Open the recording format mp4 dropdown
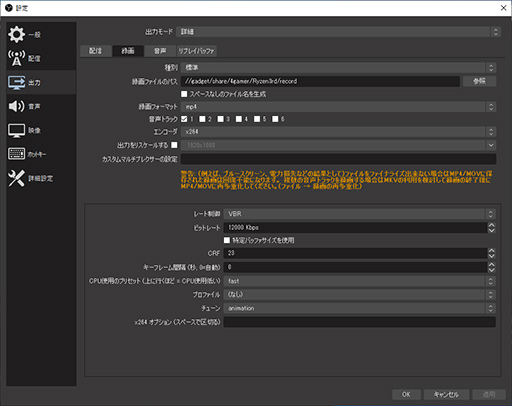This screenshot has width=512, height=406. click(x=338, y=107)
